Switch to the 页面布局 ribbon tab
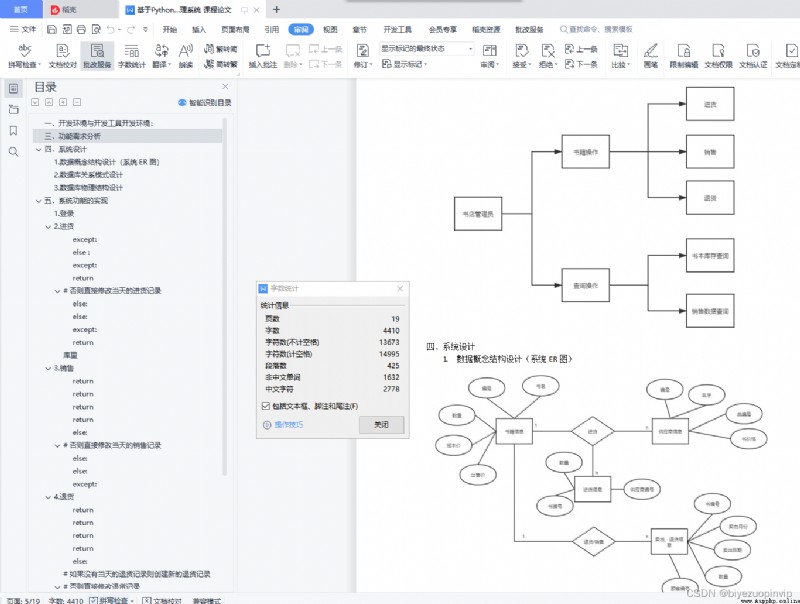Image resolution: width=800 pixels, height=604 pixels. point(235,30)
